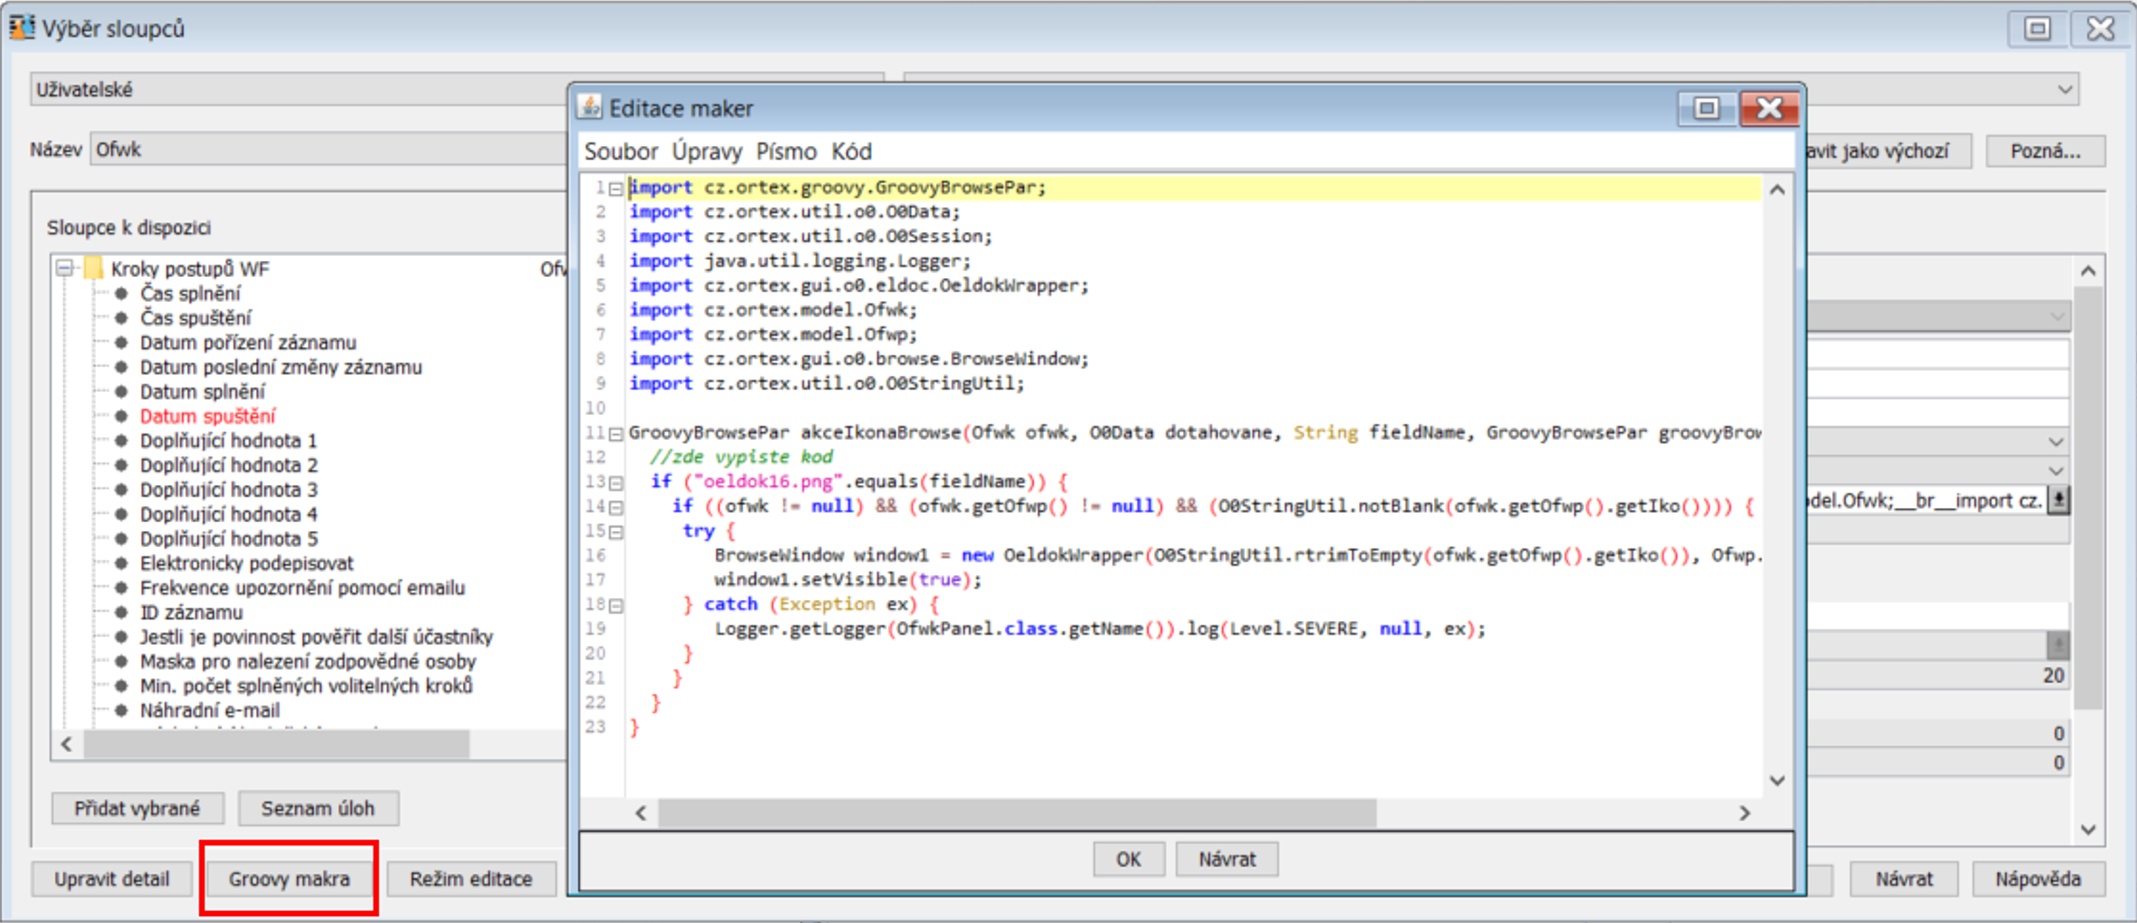Click the Editace maker window icon
The height and width of the screenshot is (923, 2137).
click(x=590, y=107)
